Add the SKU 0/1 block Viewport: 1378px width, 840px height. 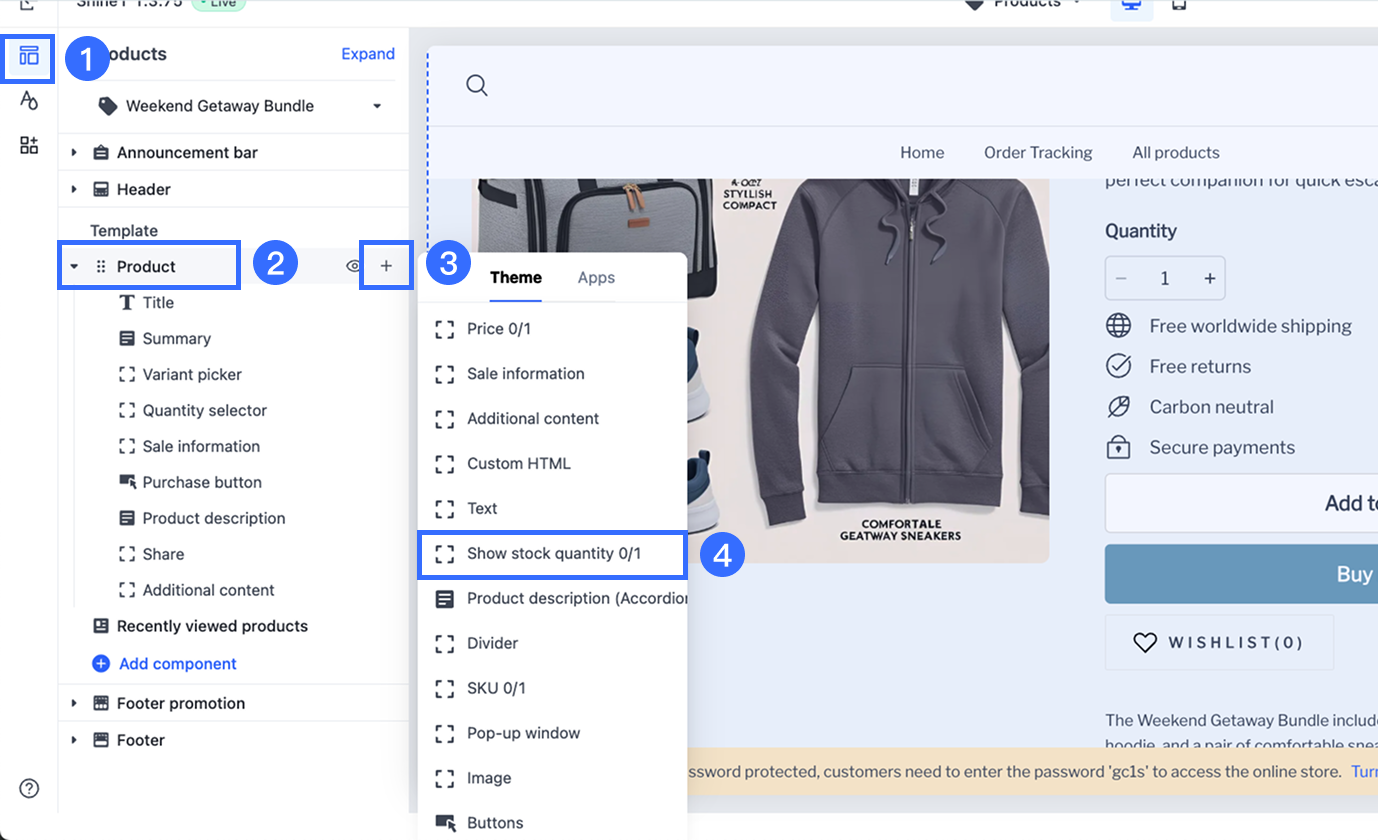[552, 689]
